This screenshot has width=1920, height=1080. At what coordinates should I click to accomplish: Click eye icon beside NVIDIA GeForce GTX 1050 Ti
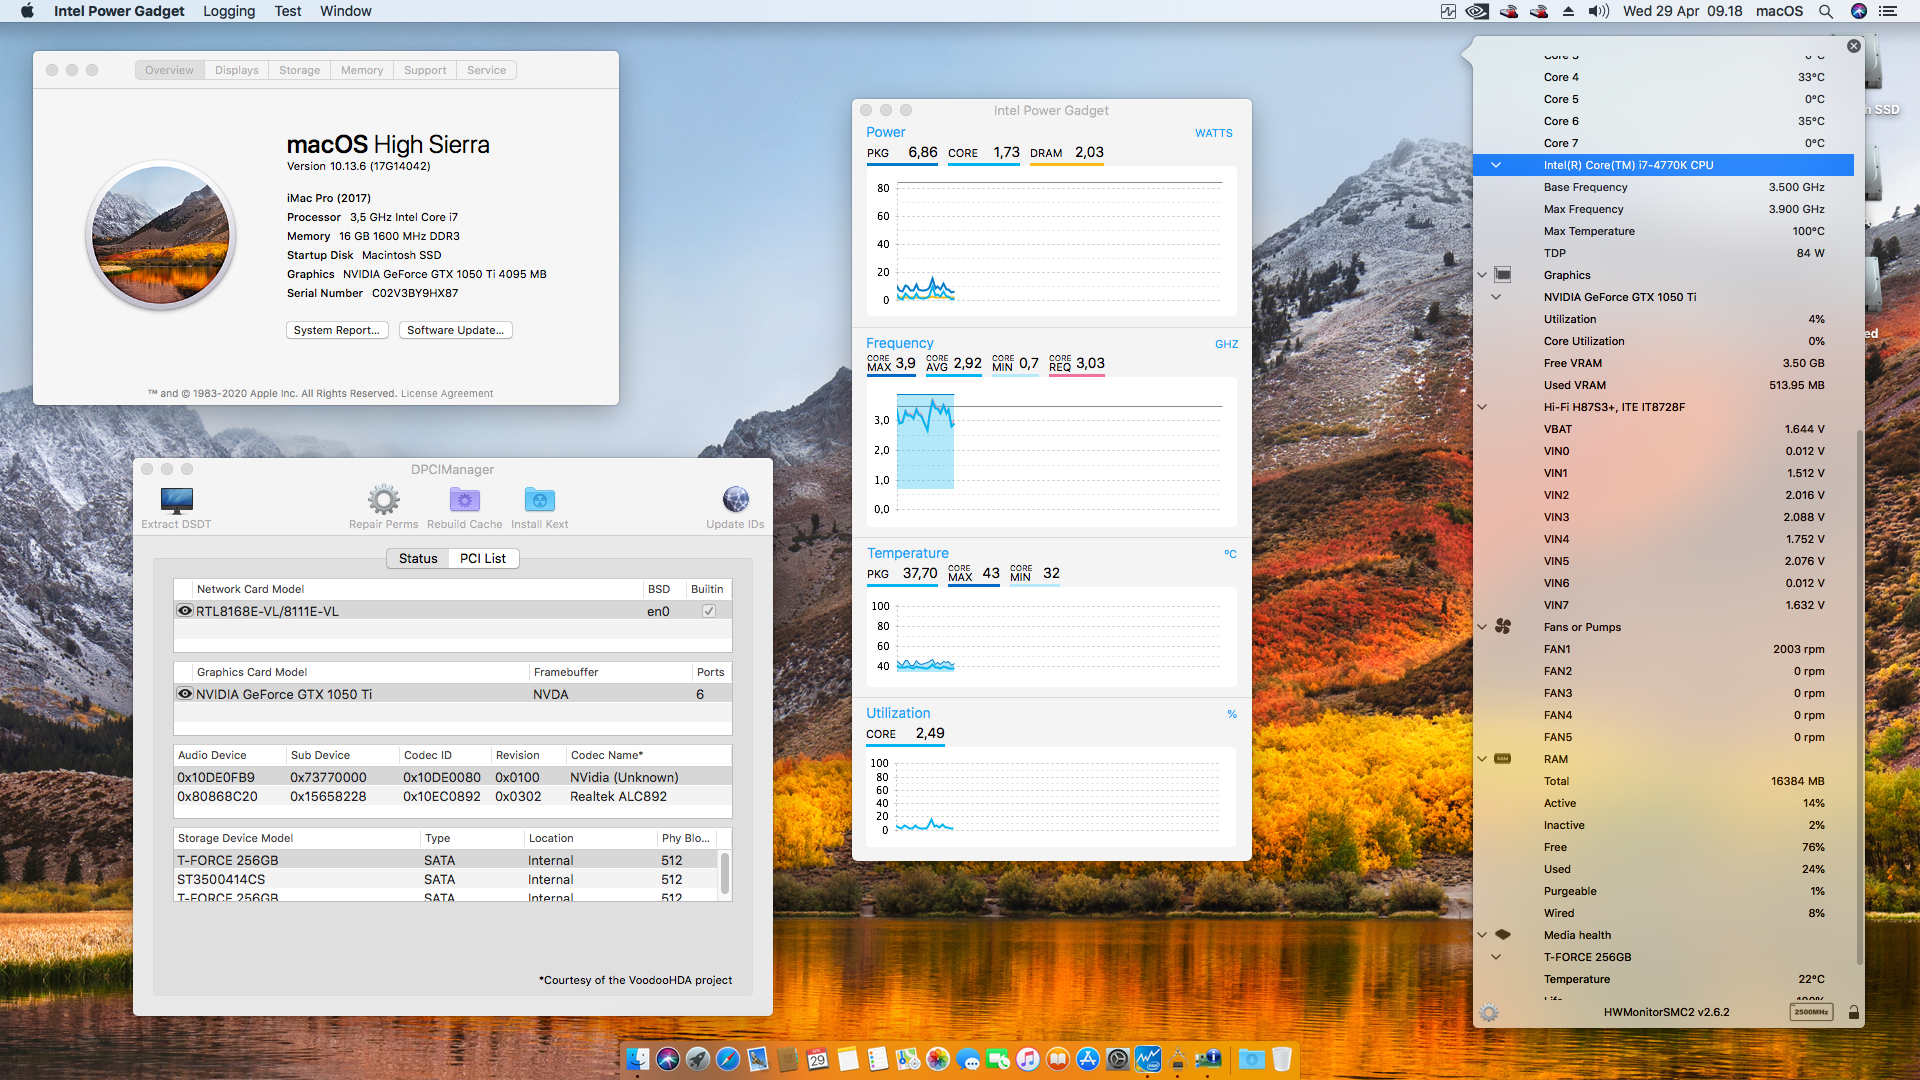185,694
